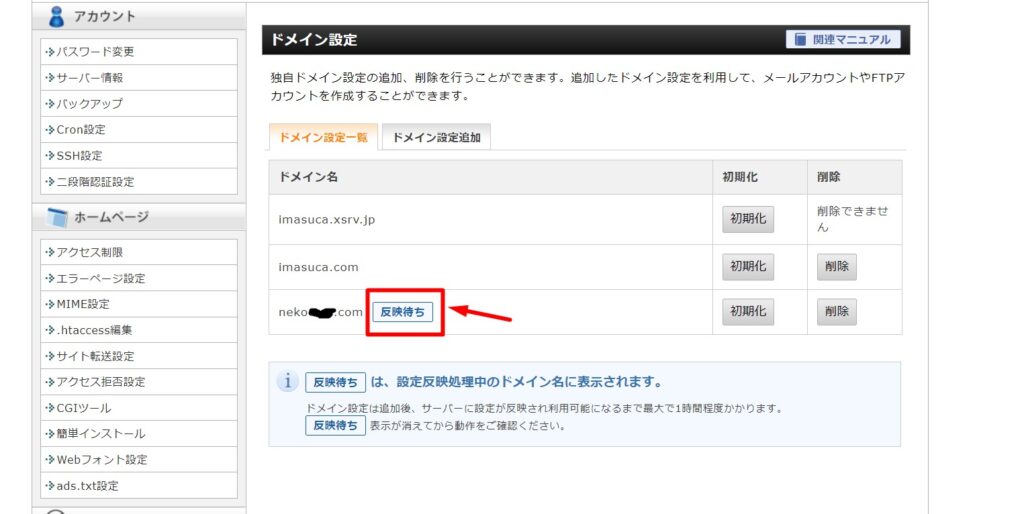Screen dimensions: 1024x514
Task: Click the arrow bullet beside CGIツール
Action: pos(50,408)
